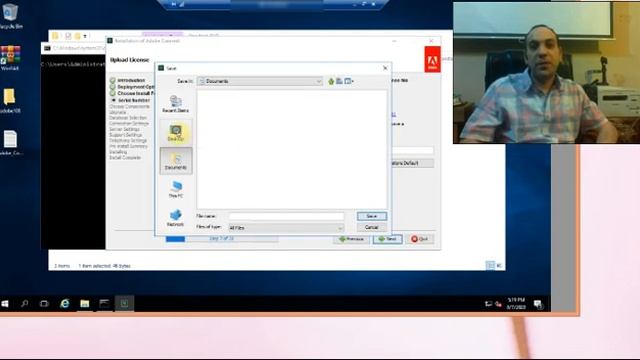Select 'Install Complete' step in installer sidebar
The height and width of the screenshot is (360, 640).
[x=125, y=158]
